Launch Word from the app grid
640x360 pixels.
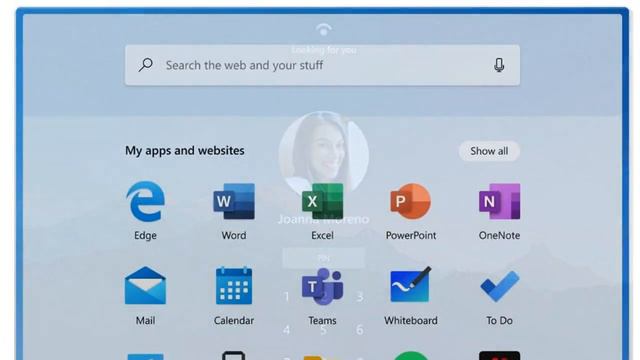pos(234,202)
